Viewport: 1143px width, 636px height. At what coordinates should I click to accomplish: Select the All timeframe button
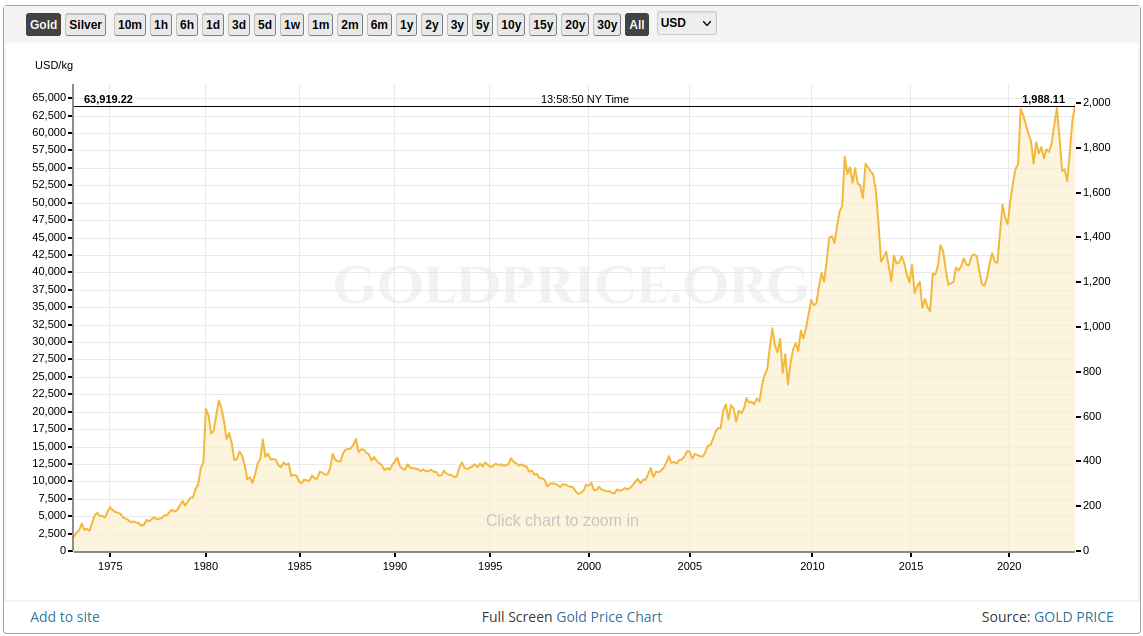pyautogui.click(x=637, y=24)
